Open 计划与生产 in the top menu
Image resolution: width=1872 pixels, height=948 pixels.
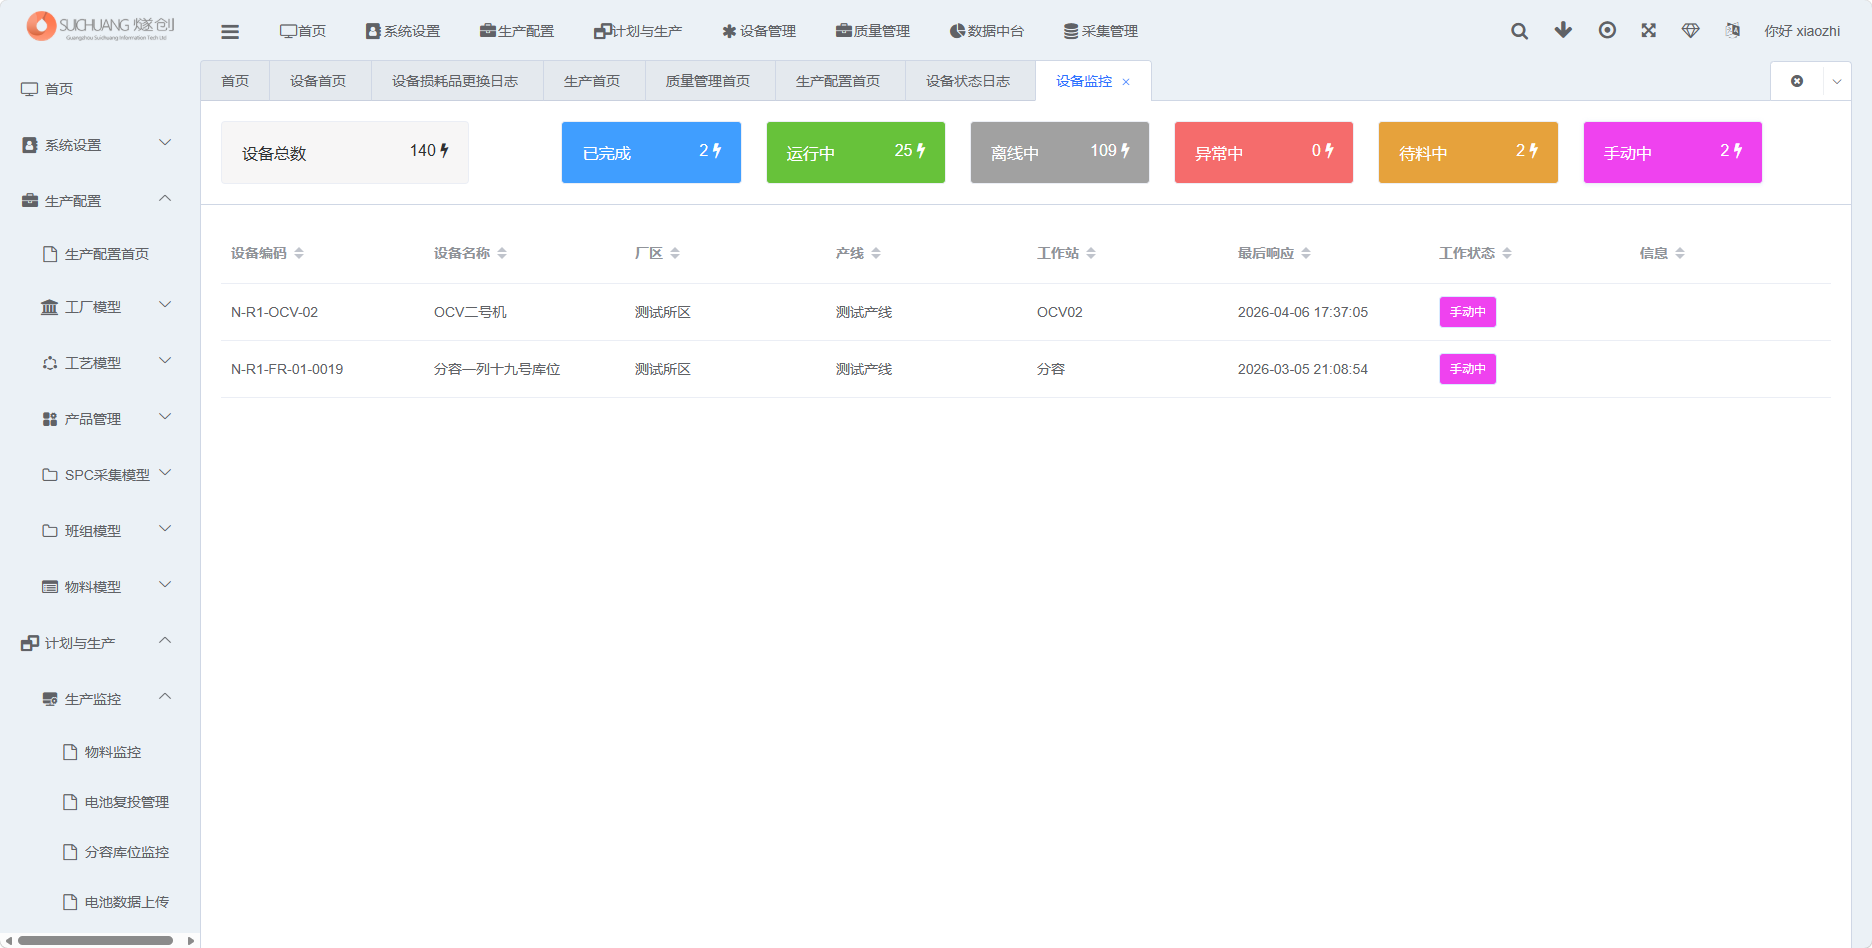[x=638, y=31]
